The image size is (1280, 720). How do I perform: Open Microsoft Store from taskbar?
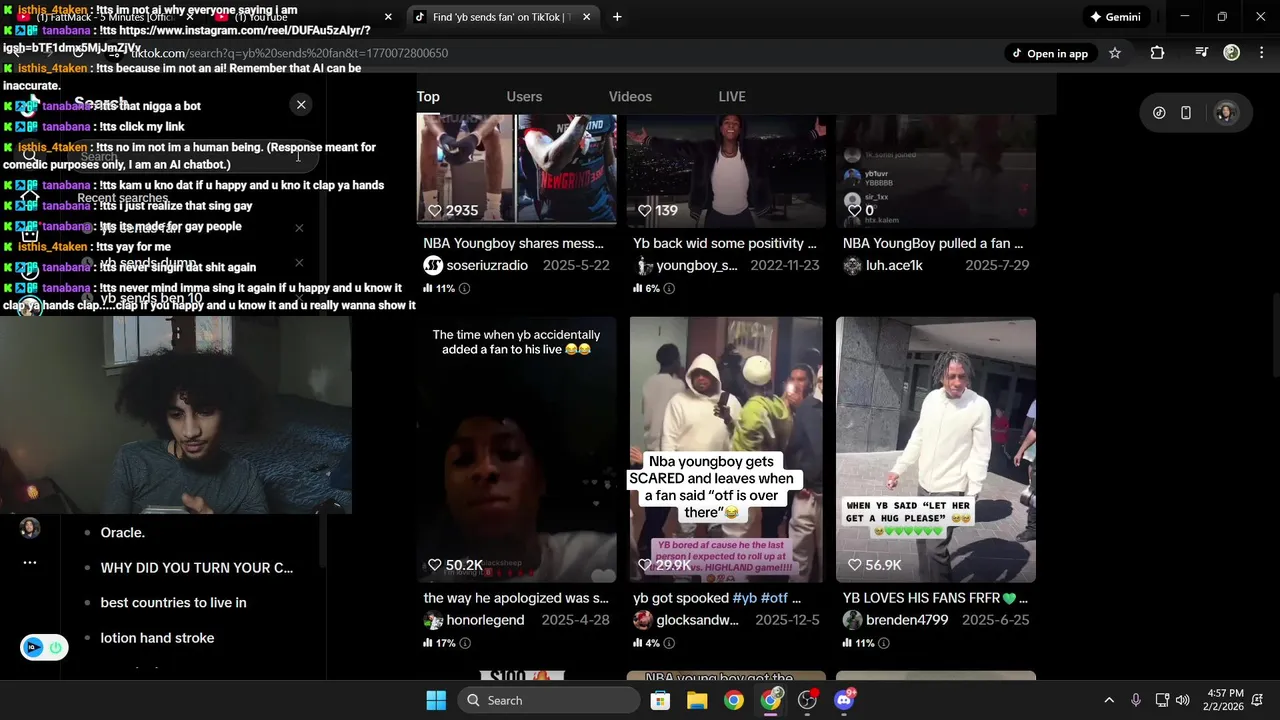pyautogui.click(x=660, y=701)
